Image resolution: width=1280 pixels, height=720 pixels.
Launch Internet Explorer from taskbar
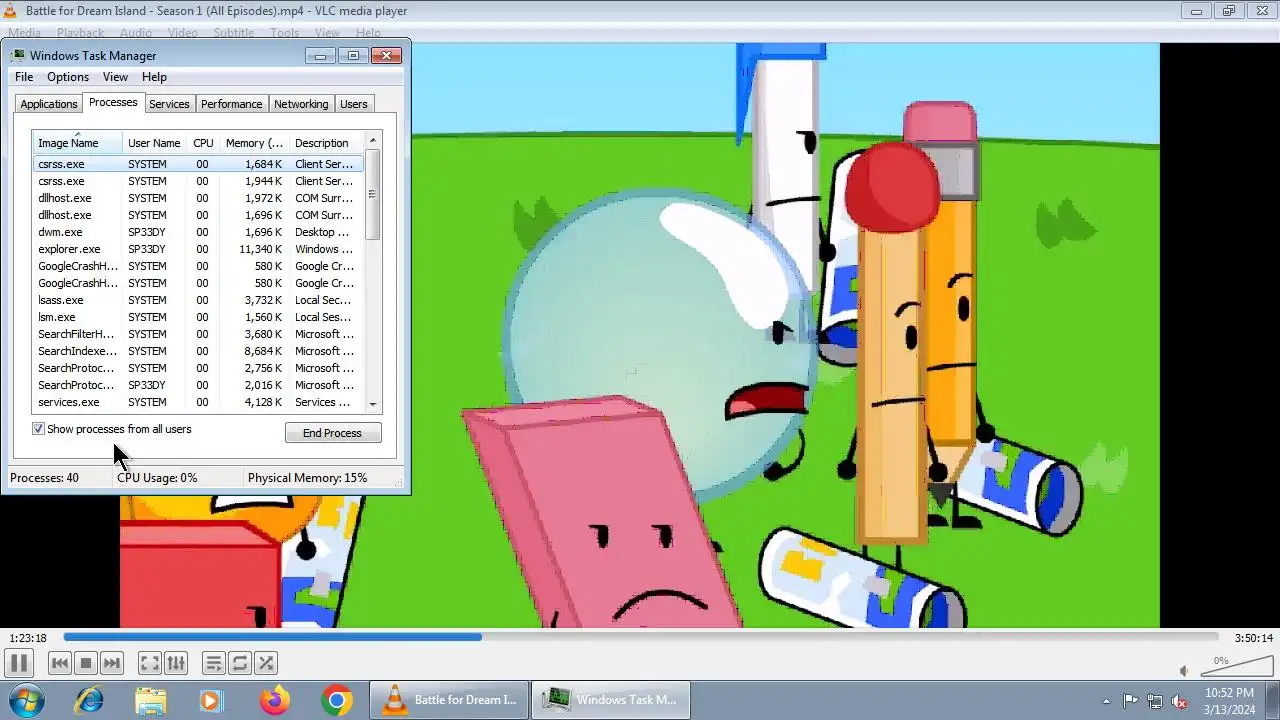(89, 700)
